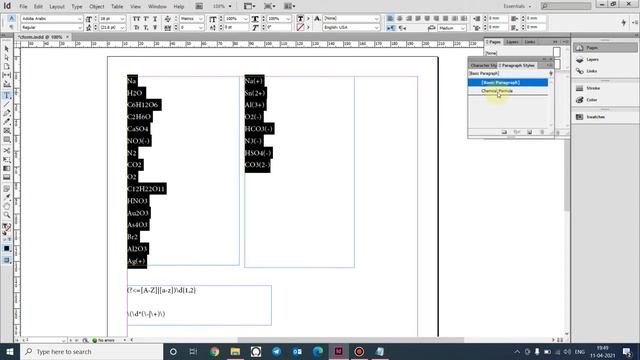Viewport: 640px width, 360px height.
Task: Open the Type menu
Action: [x=77, y=7]
